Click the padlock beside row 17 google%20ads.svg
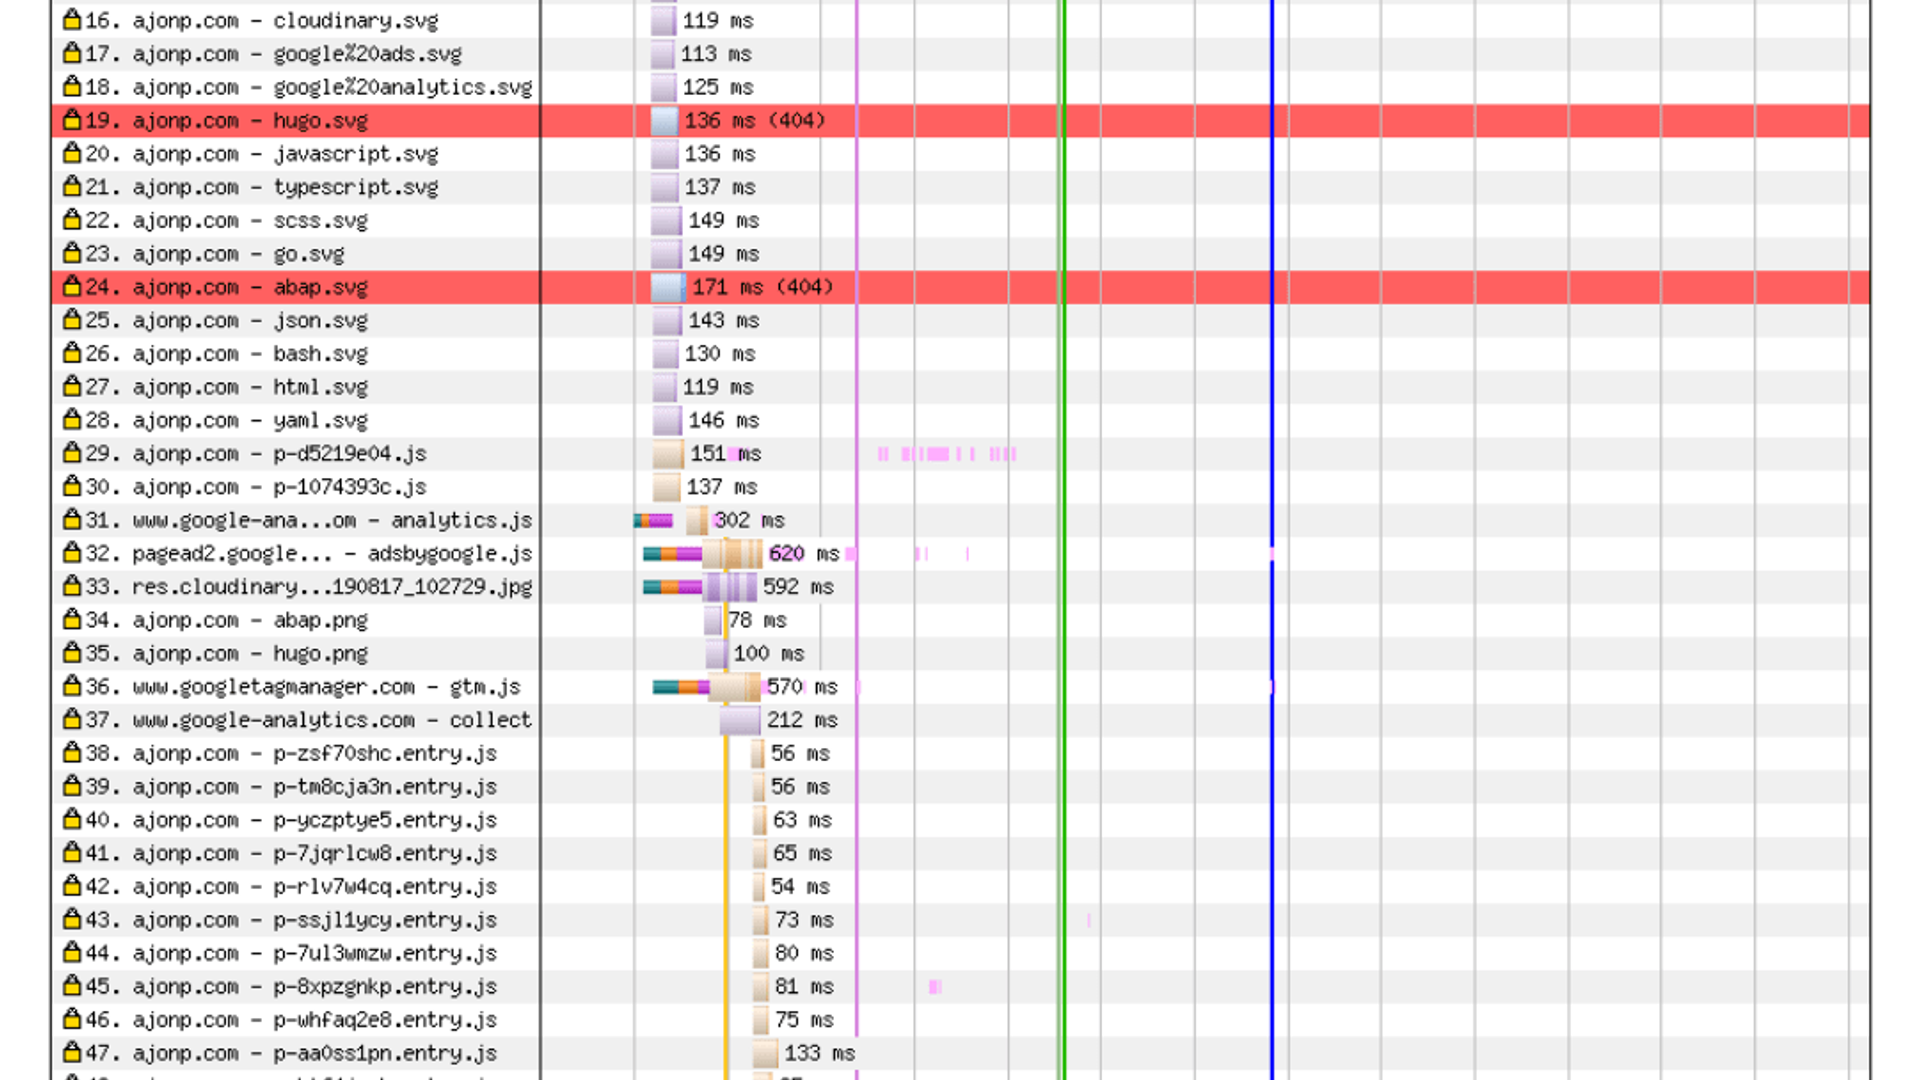This screenshot has height=1080, width=1918. (x=71, y=53)
